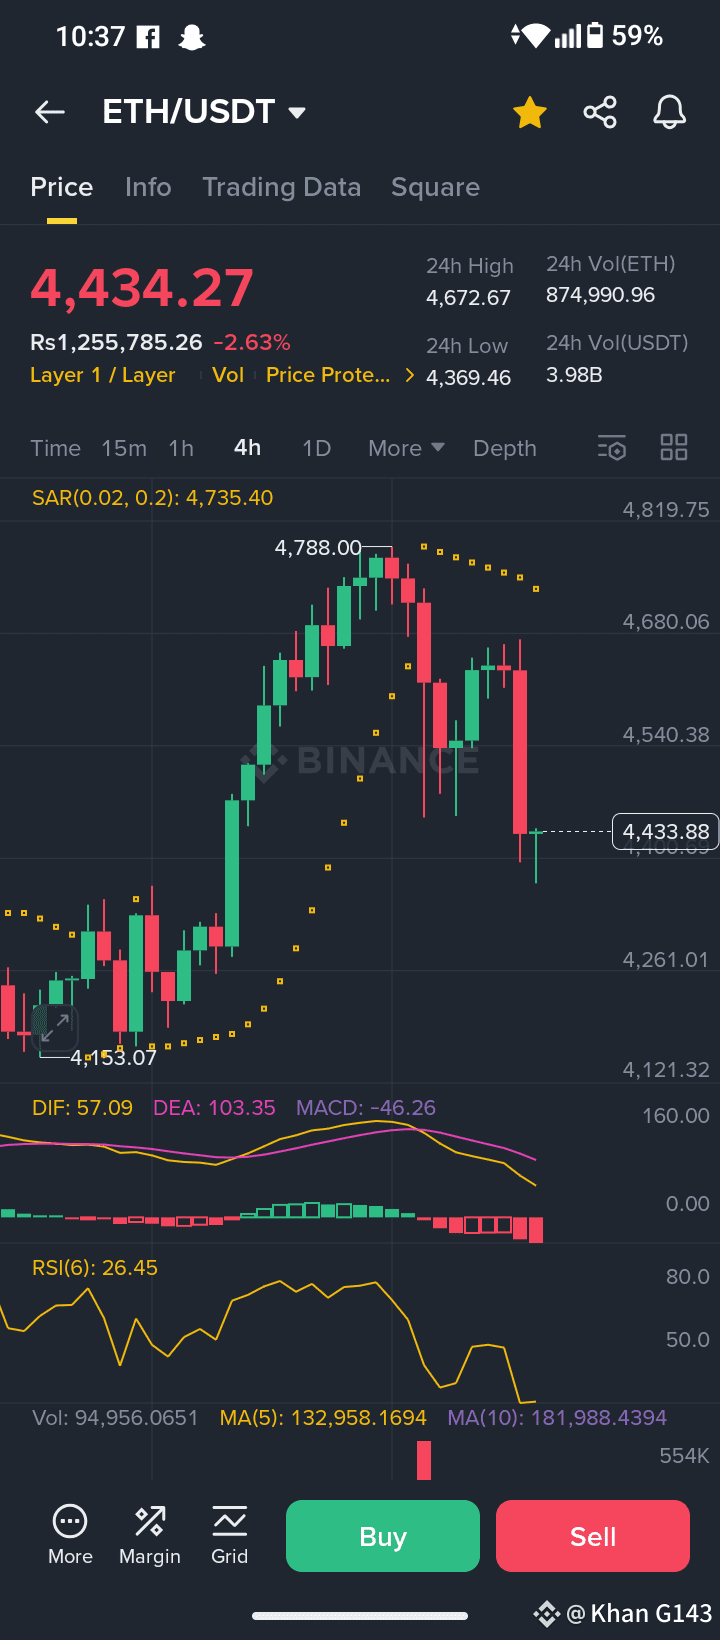This screenshot has height=1640, width=720.
Task: Tap the 4,680.06 price axis label
Action: tap(665, 622)
